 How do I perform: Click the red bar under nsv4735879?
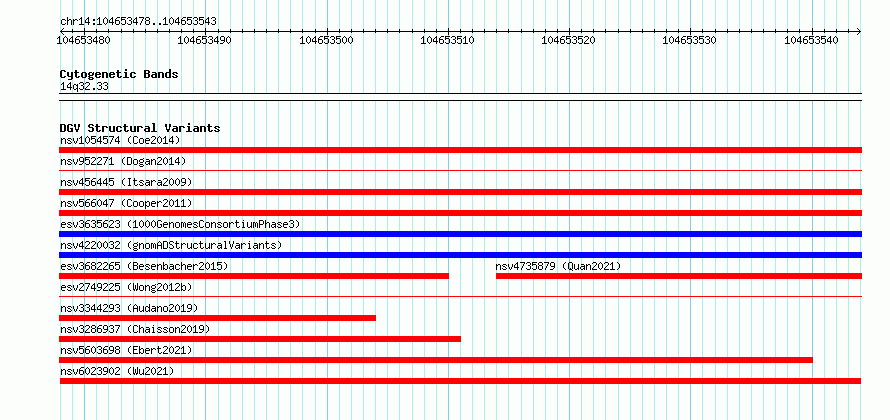pos(679,276)
